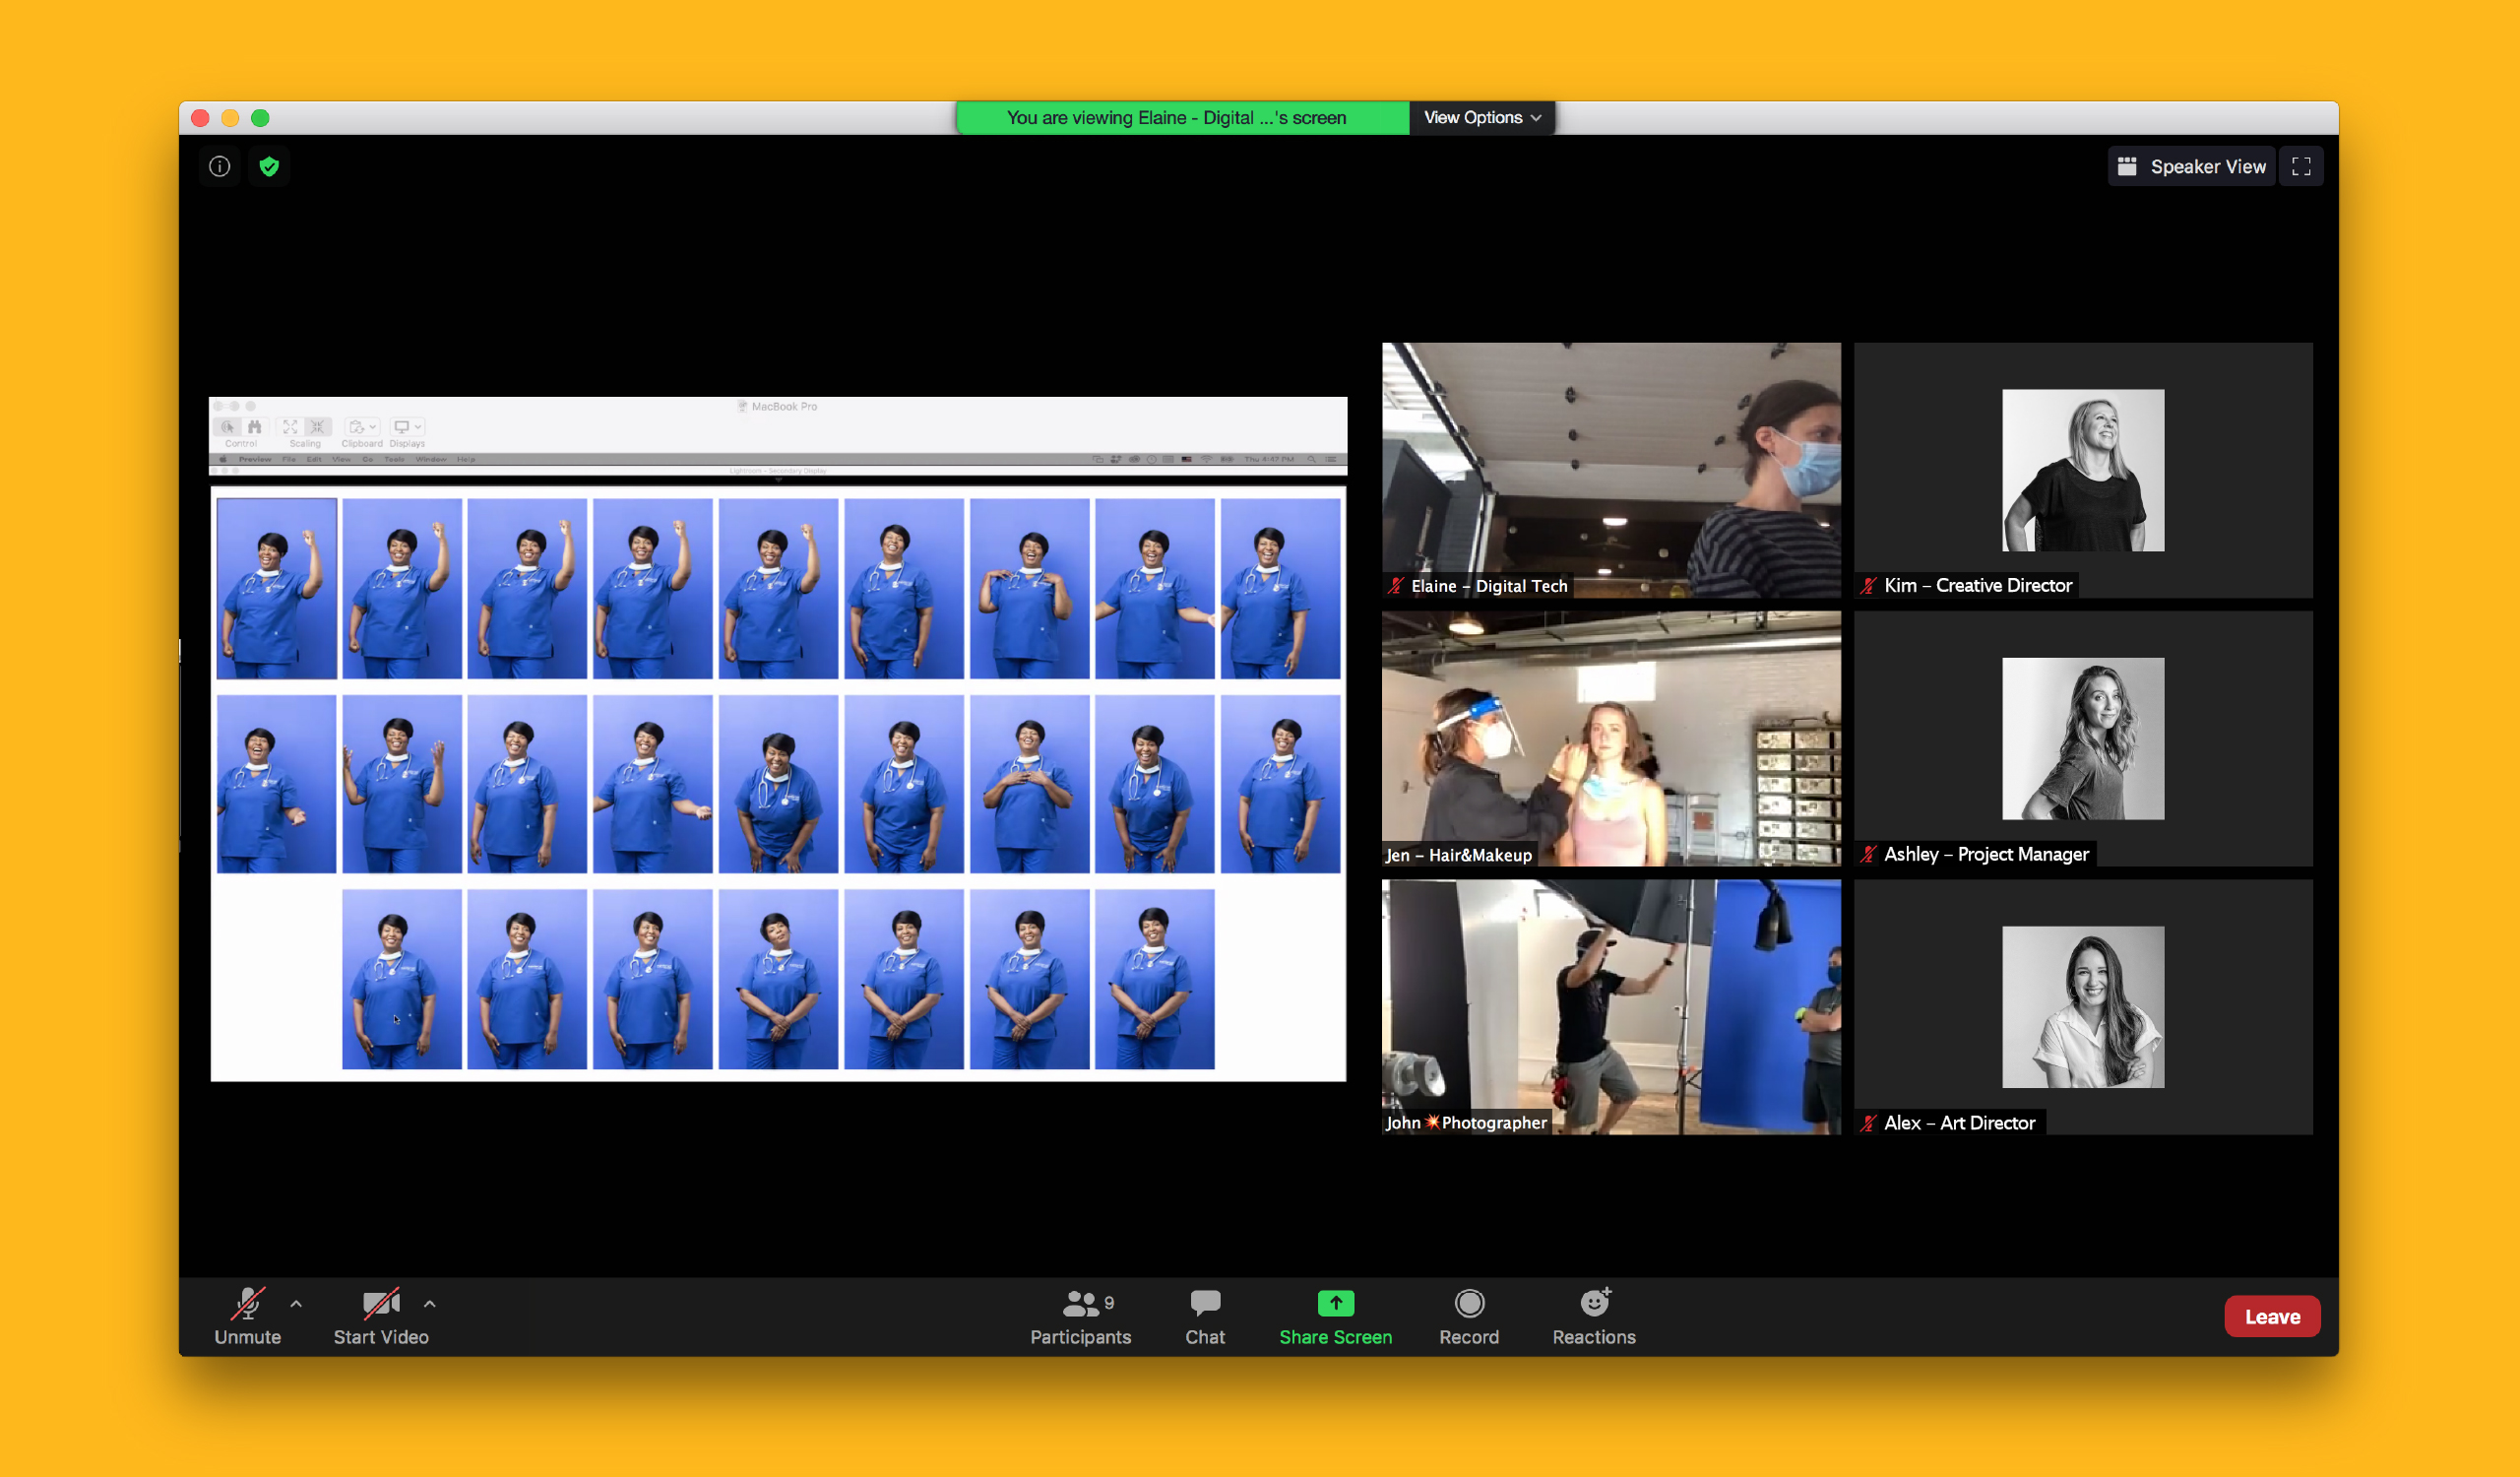Click the muted mic indicator on Kim's tile
This screenshot has width=2520, height=1477.
click(x=1866, y=585)
